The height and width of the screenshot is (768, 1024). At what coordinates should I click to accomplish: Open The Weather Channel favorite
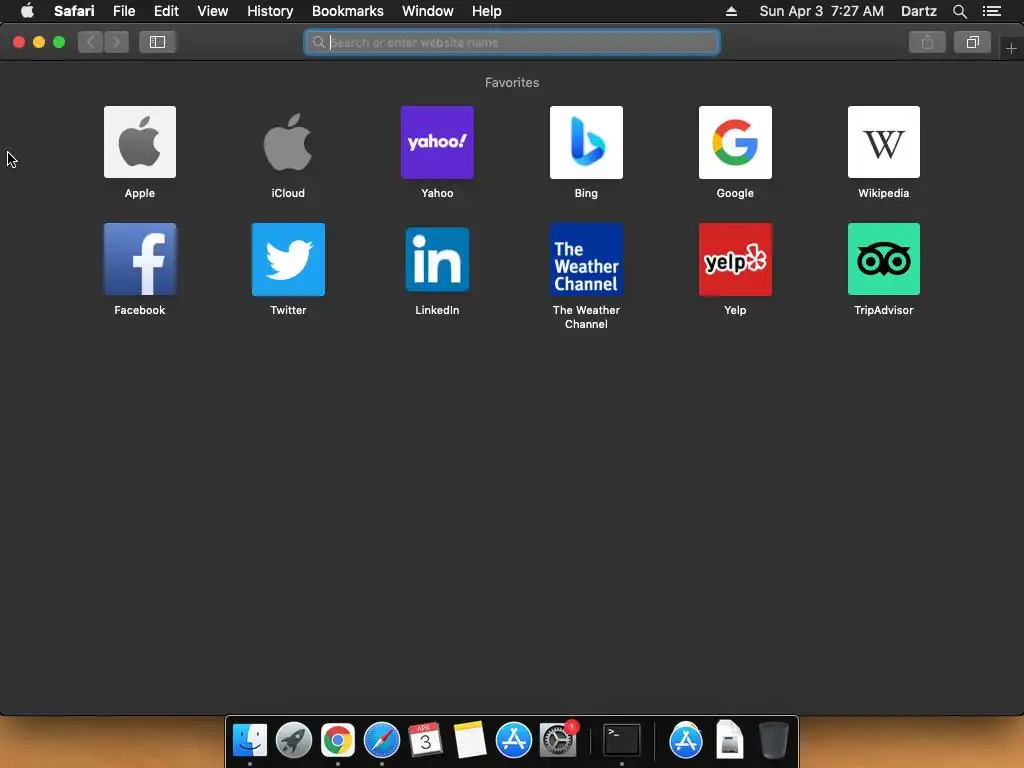pyautogui.click(x=586, y=259)
